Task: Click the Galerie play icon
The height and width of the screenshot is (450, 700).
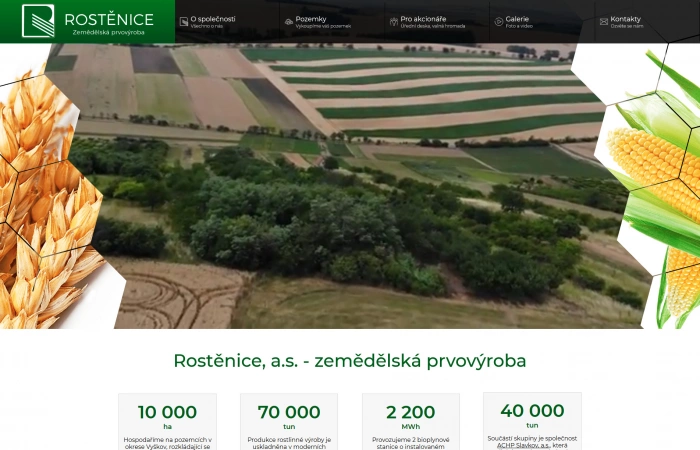Action: 499,21
